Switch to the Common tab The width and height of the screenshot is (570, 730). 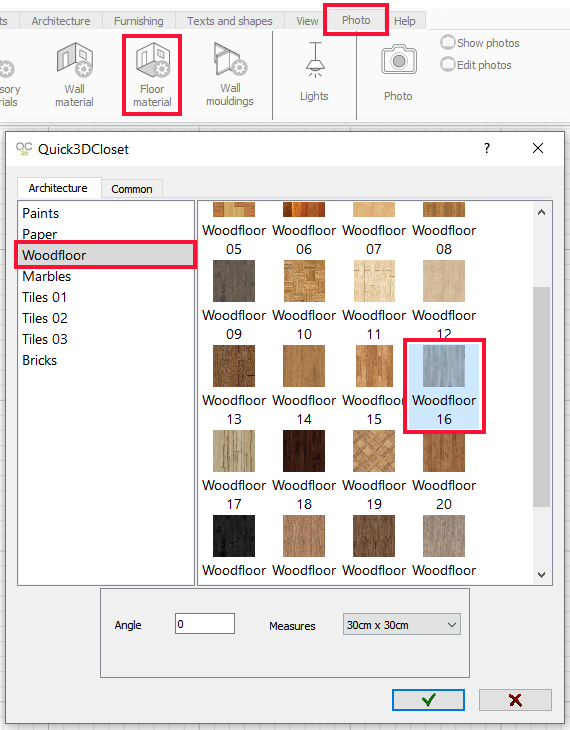point(132,189)
